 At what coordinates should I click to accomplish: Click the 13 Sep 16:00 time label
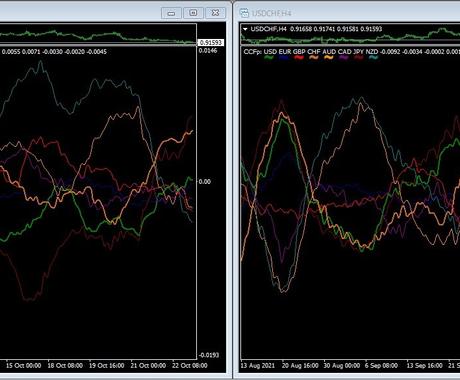coord(424,366)
